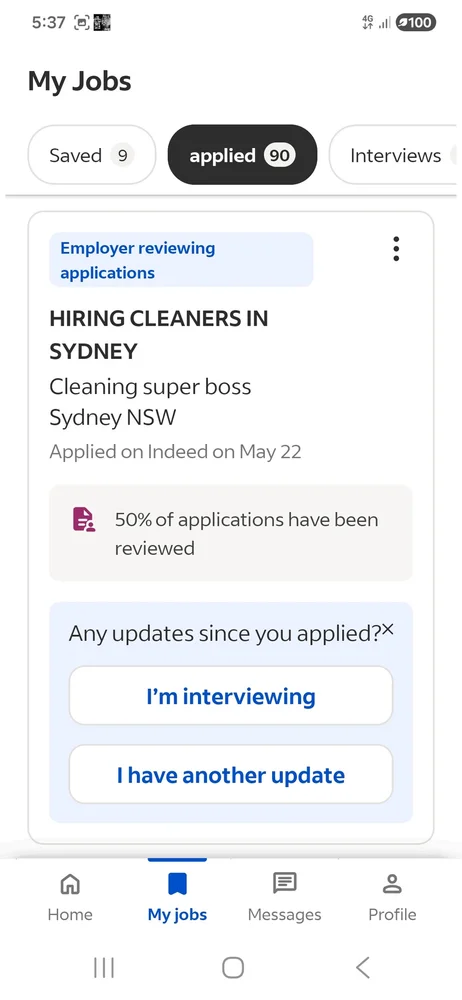Screen dimensions: 462x1000
Task: Tap the Home icon in bottom navigation
Action: pyautogui.click(x=70, y=884)
